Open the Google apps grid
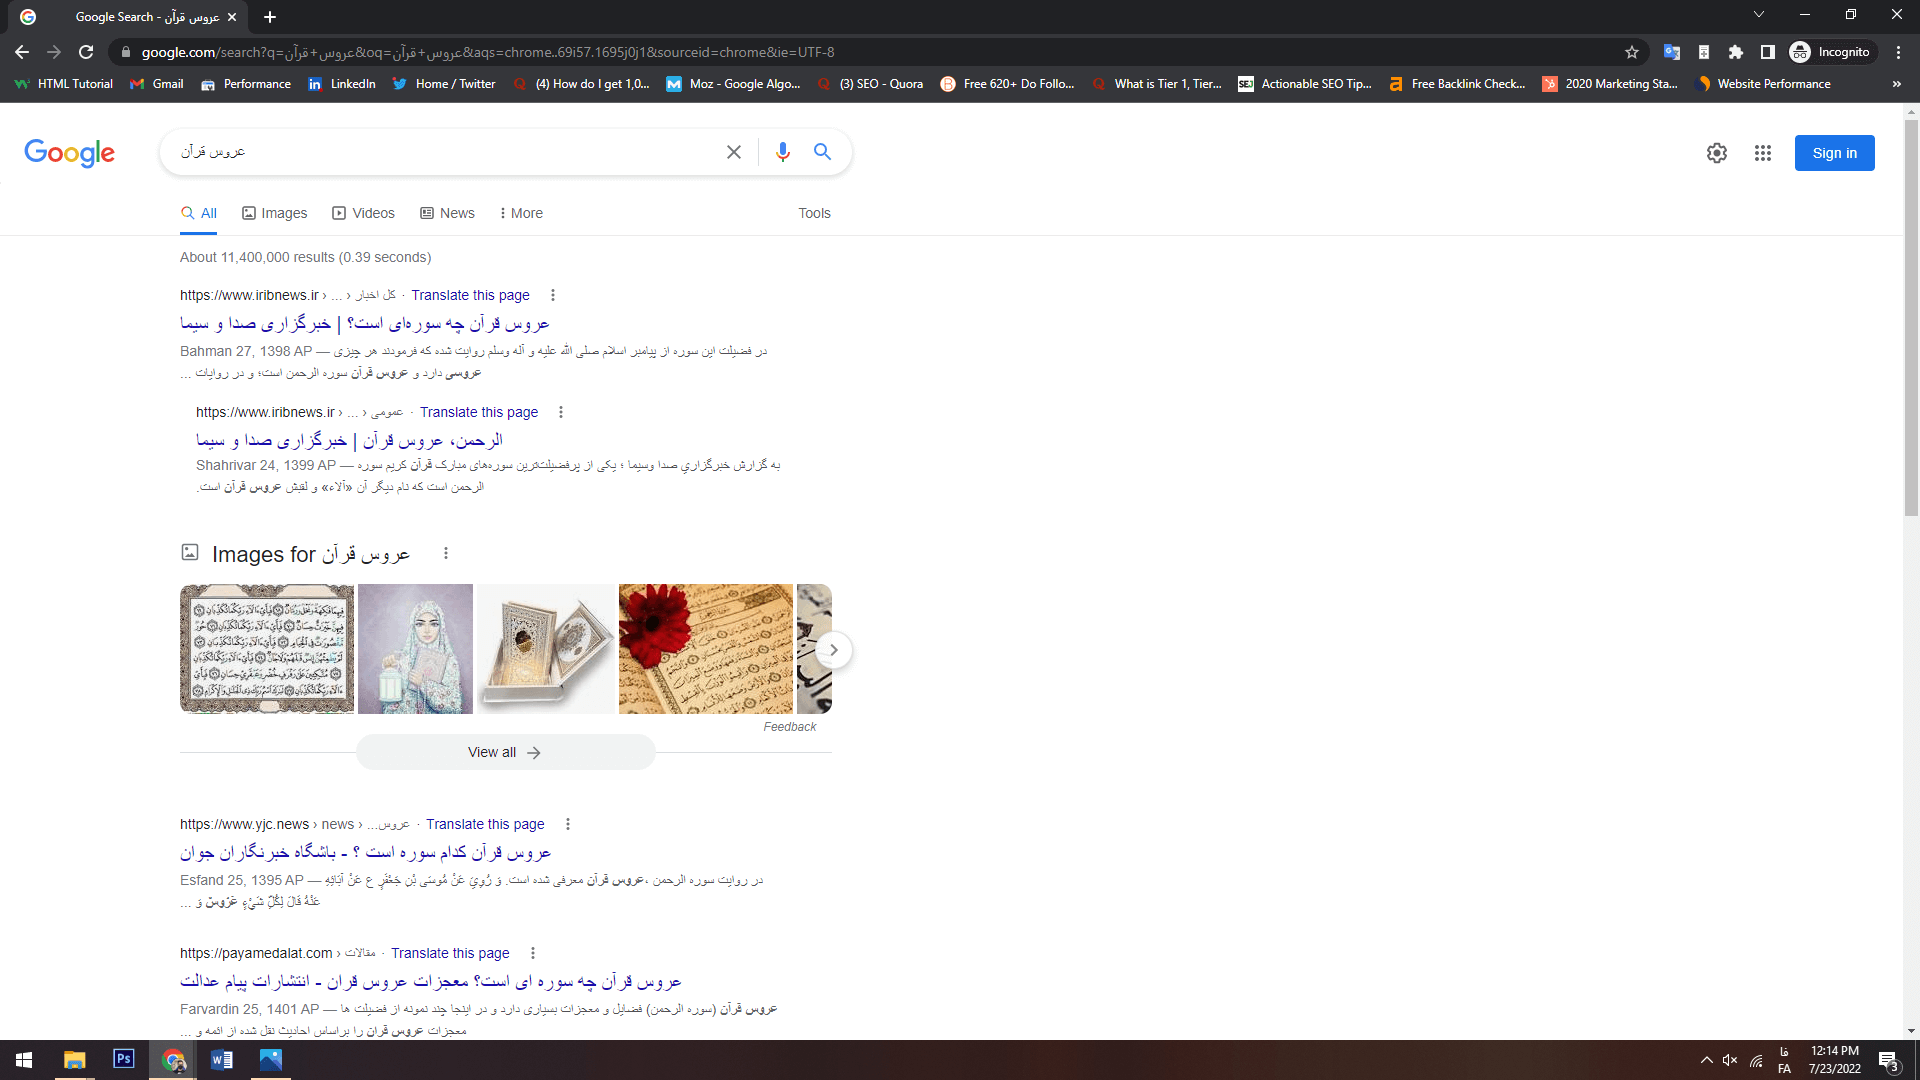1920x1080 pixels. coord(1763,153)
